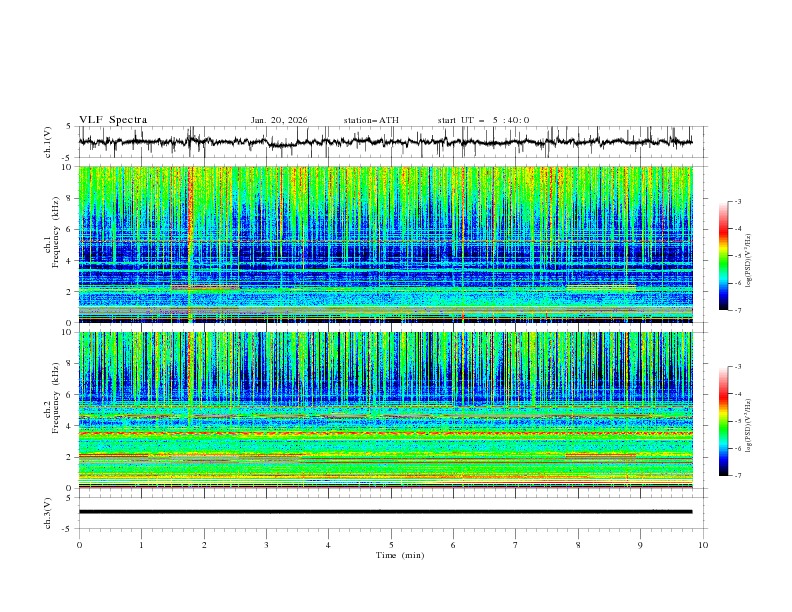
Task: Click the 'start UT = 5 :40: 0' text
Action: point(483,120)
